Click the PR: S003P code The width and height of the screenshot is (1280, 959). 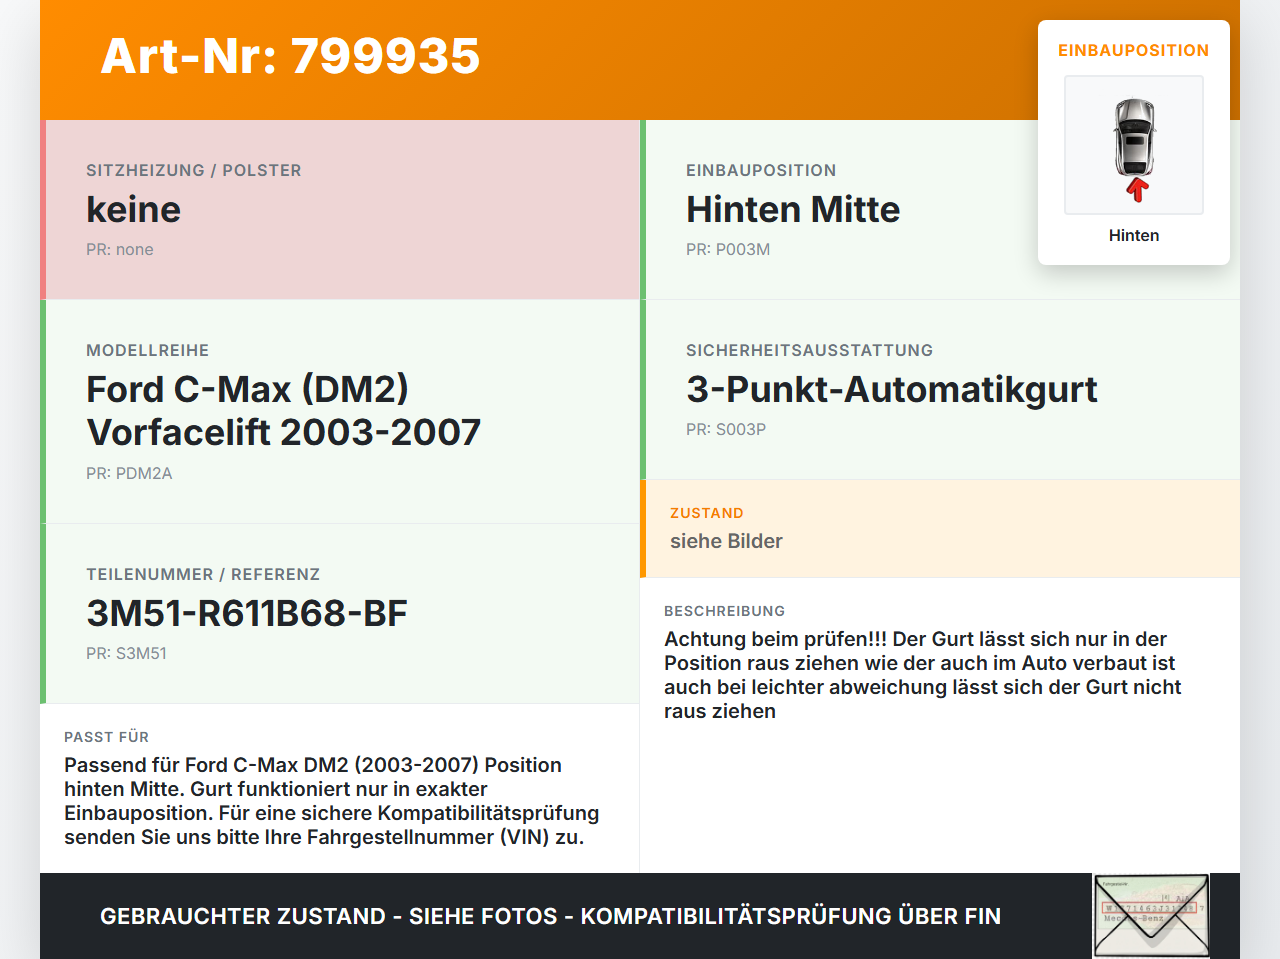coord(726,429)
